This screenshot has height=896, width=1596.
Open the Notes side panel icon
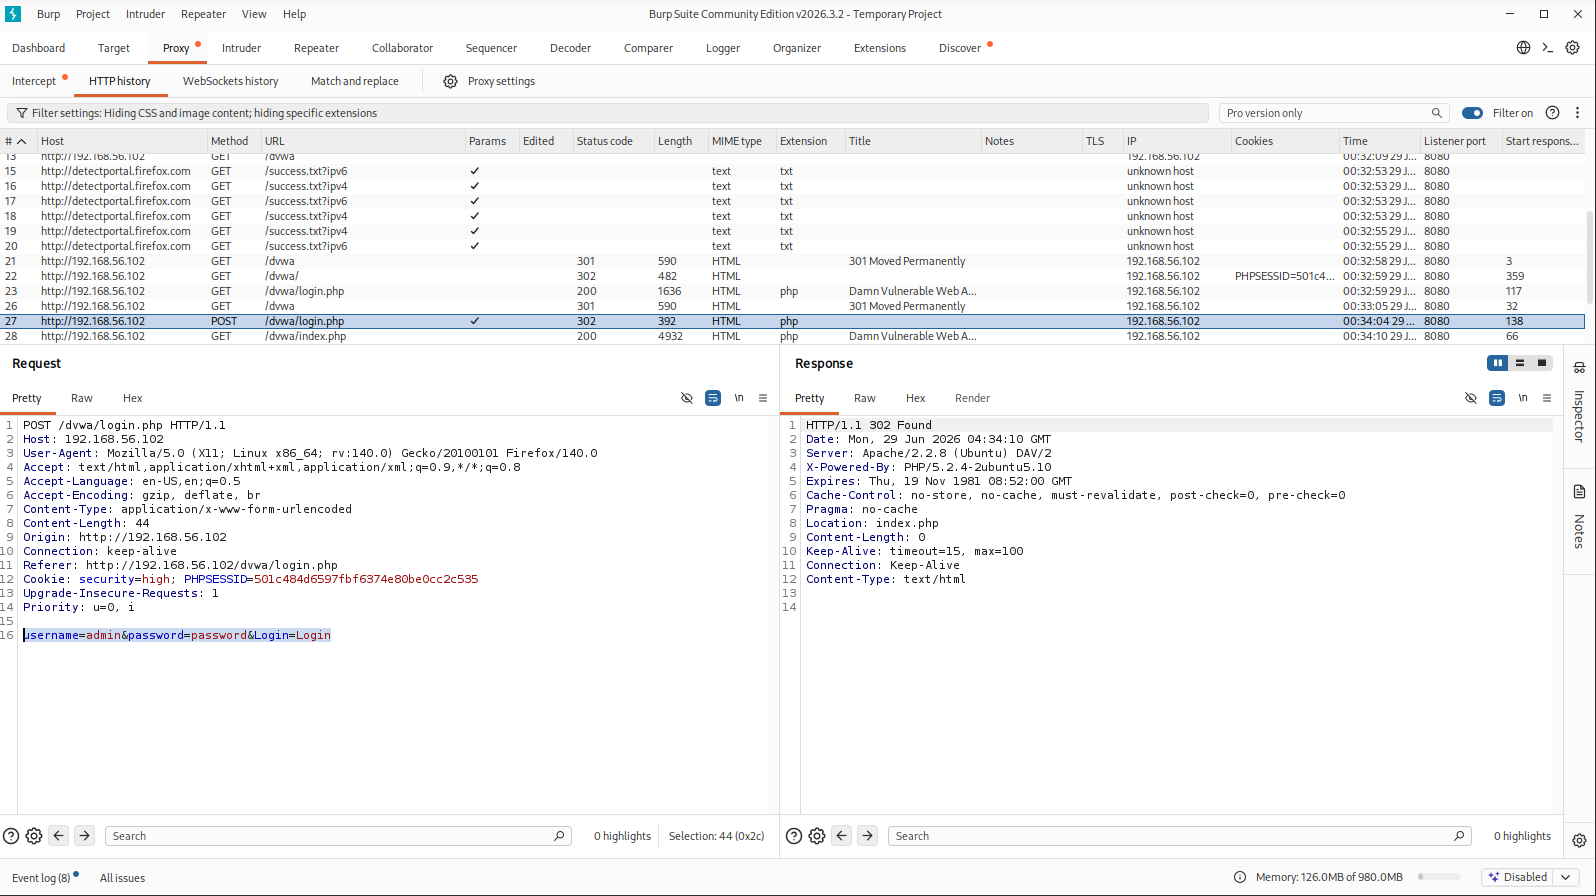coord(1579,492)
